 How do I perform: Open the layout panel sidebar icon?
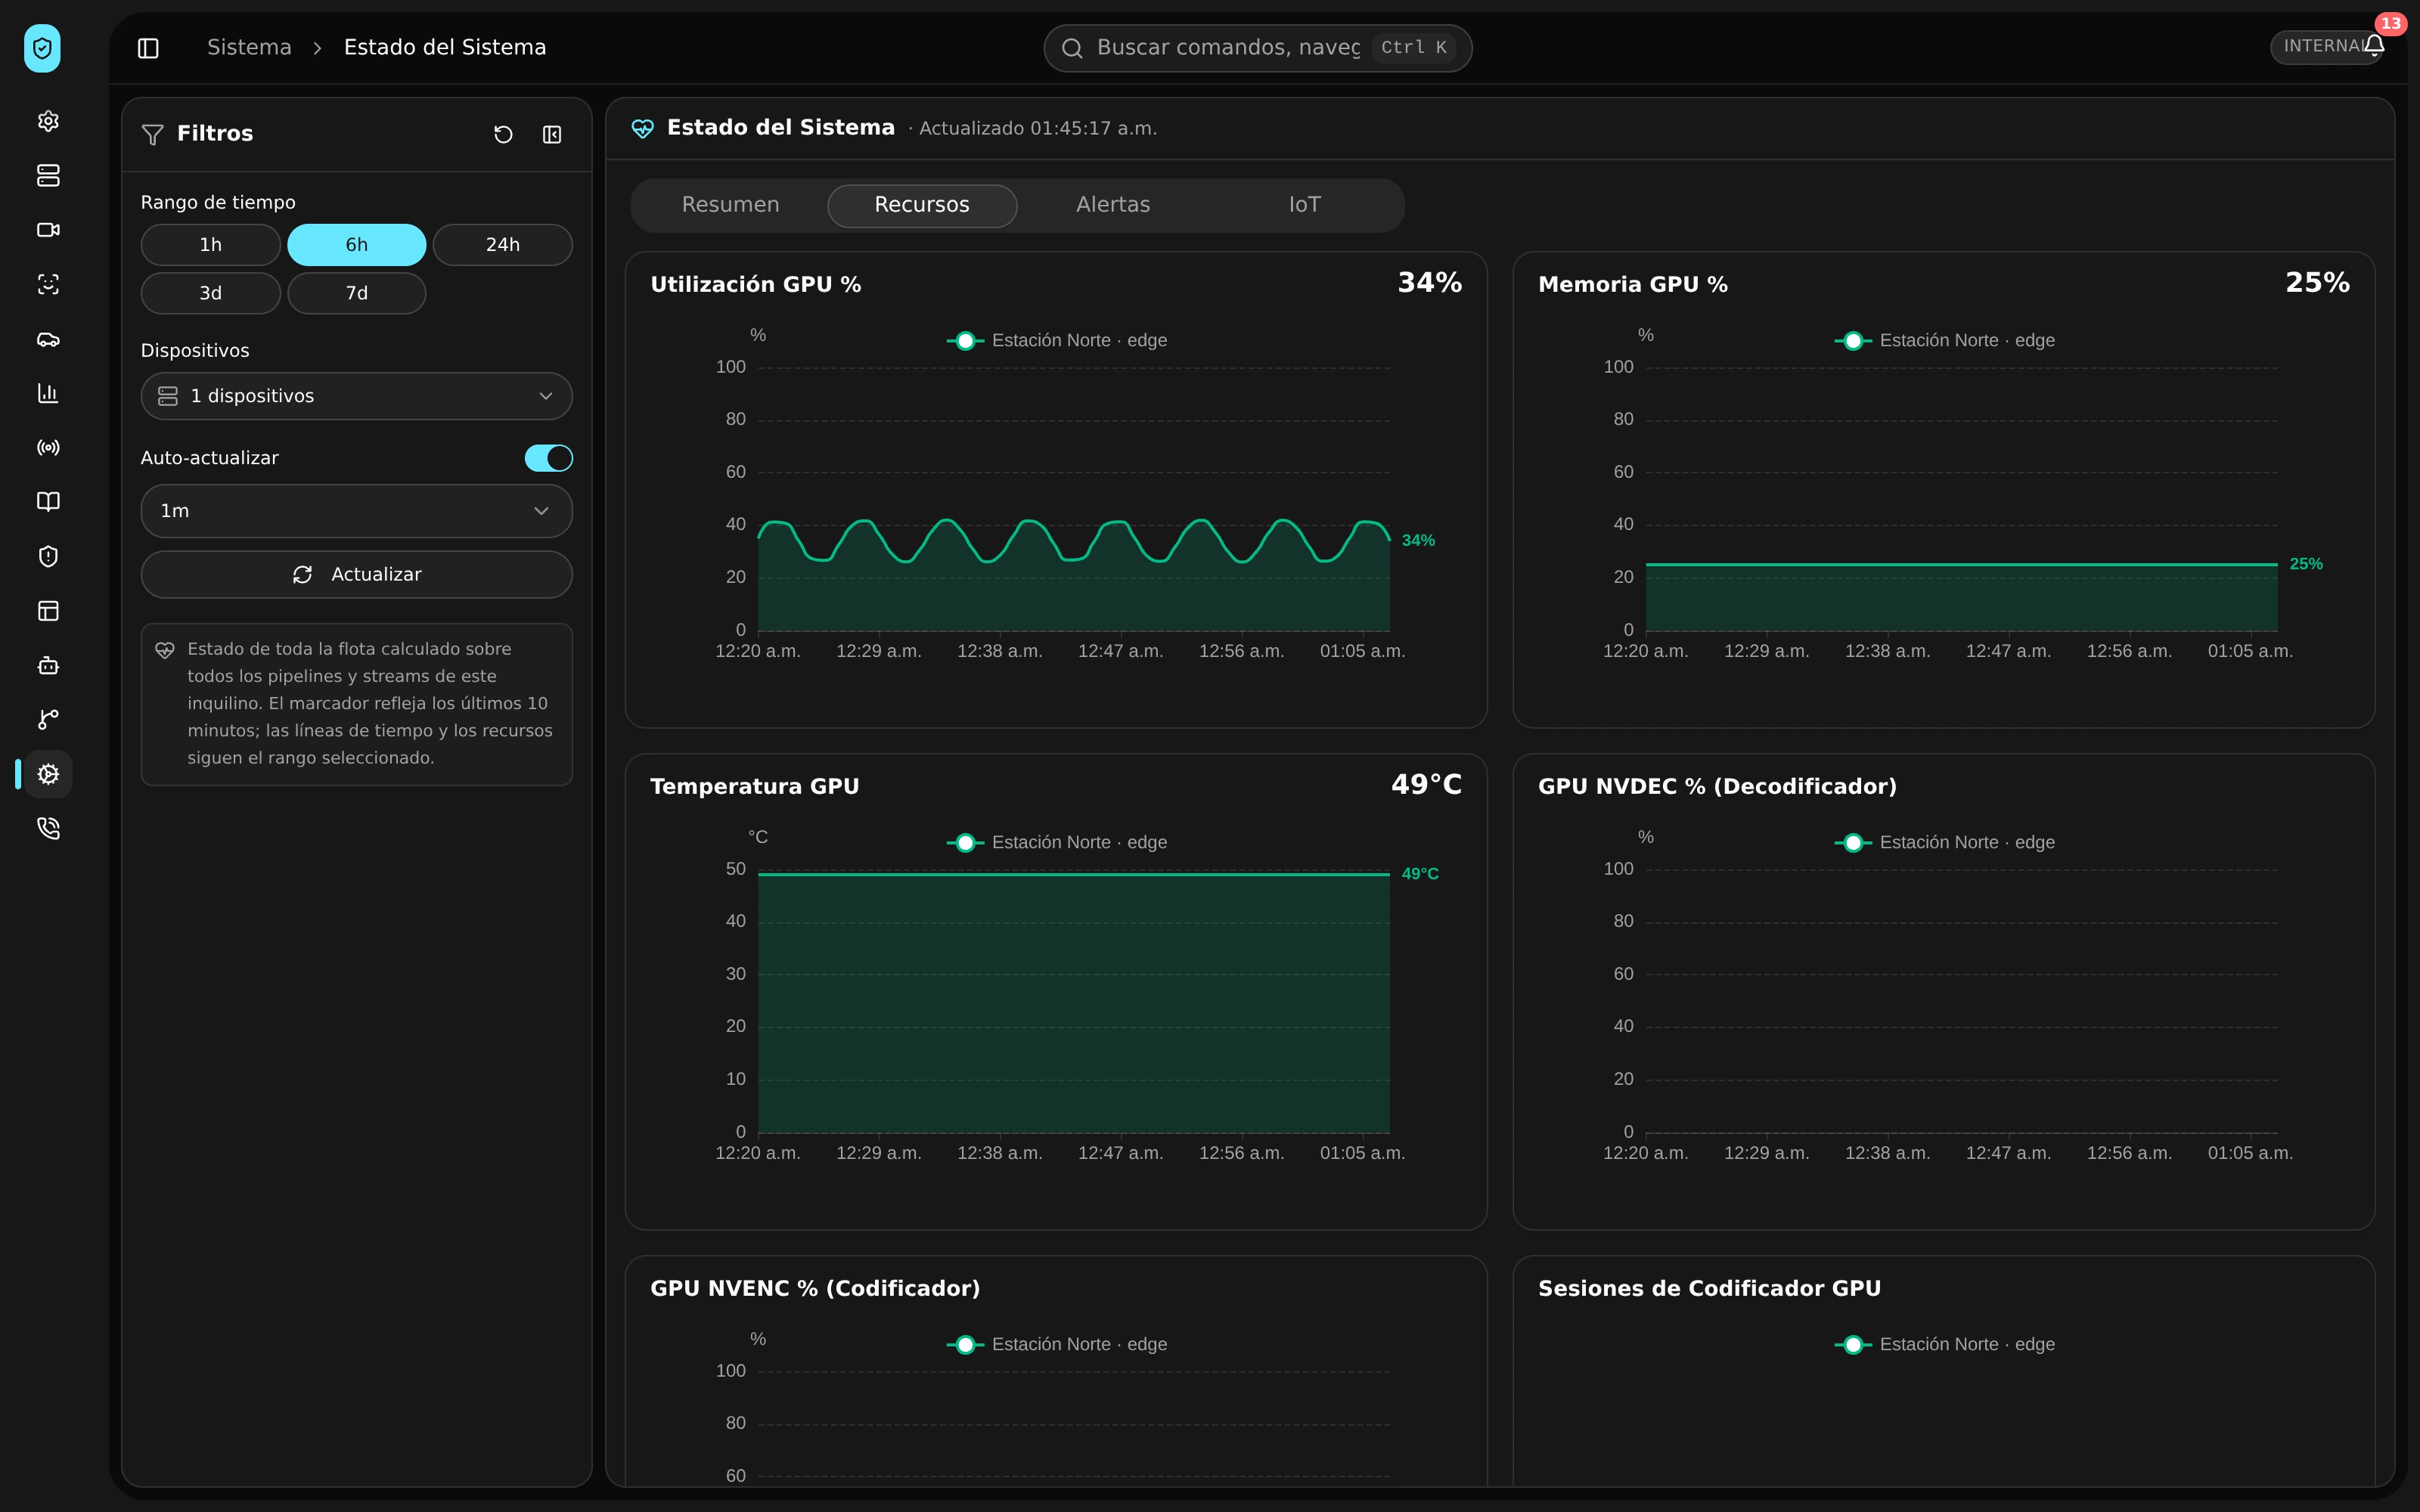pos(48,611)
